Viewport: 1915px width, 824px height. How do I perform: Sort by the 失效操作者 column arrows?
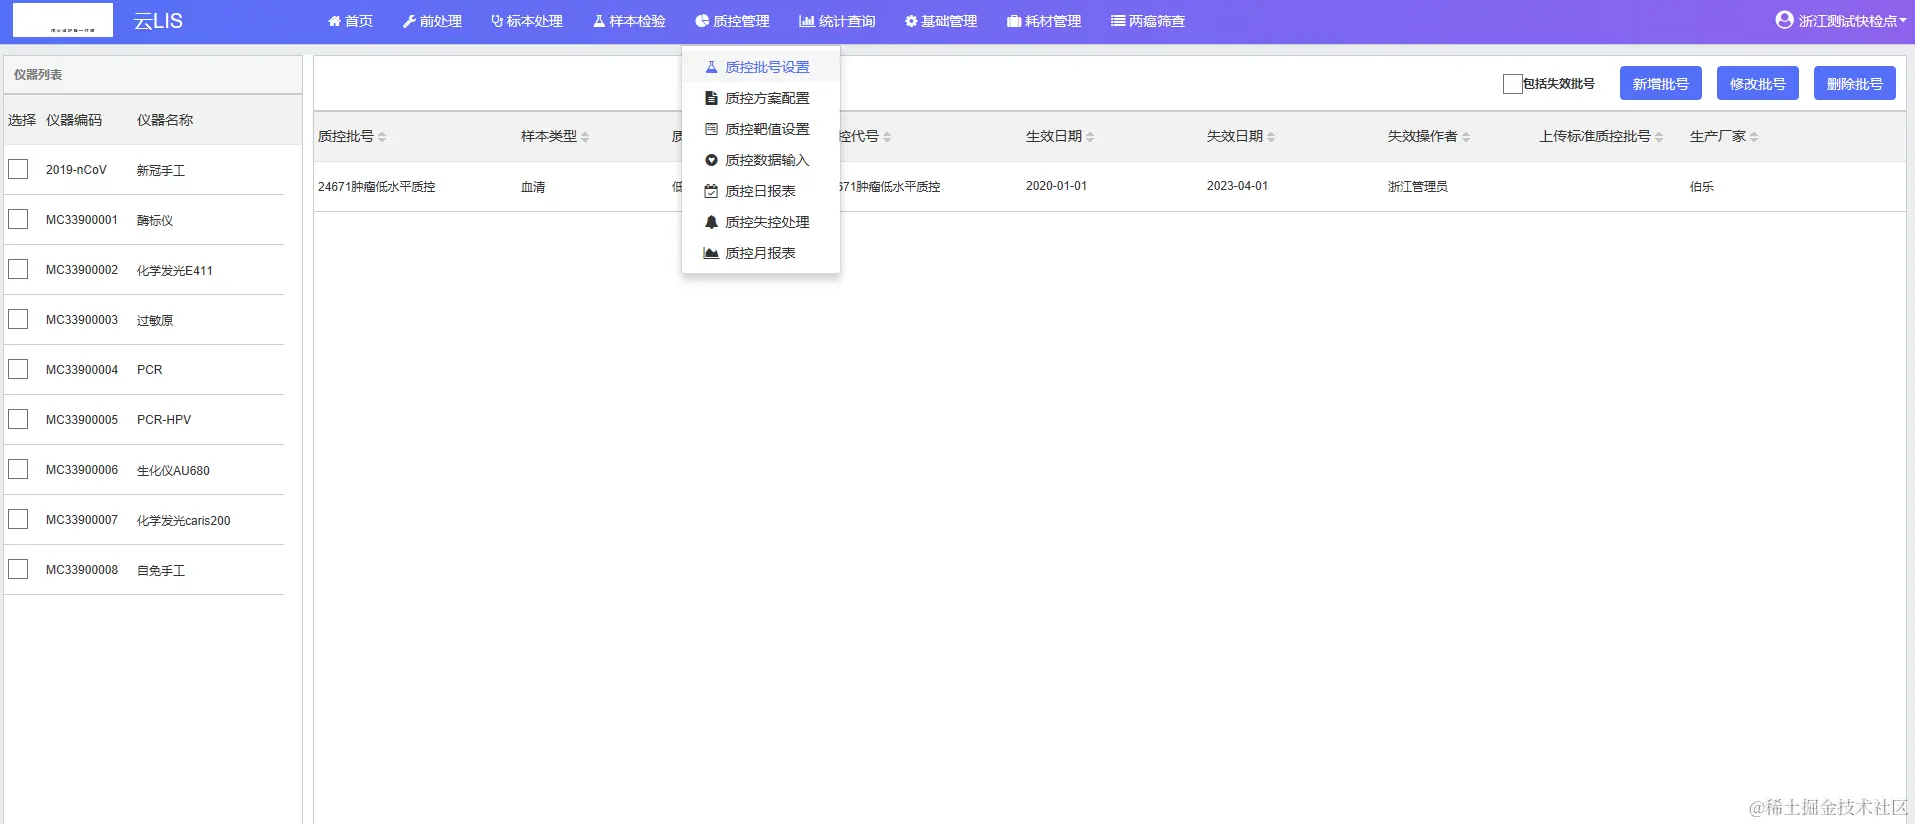(x=1466, y=137)
